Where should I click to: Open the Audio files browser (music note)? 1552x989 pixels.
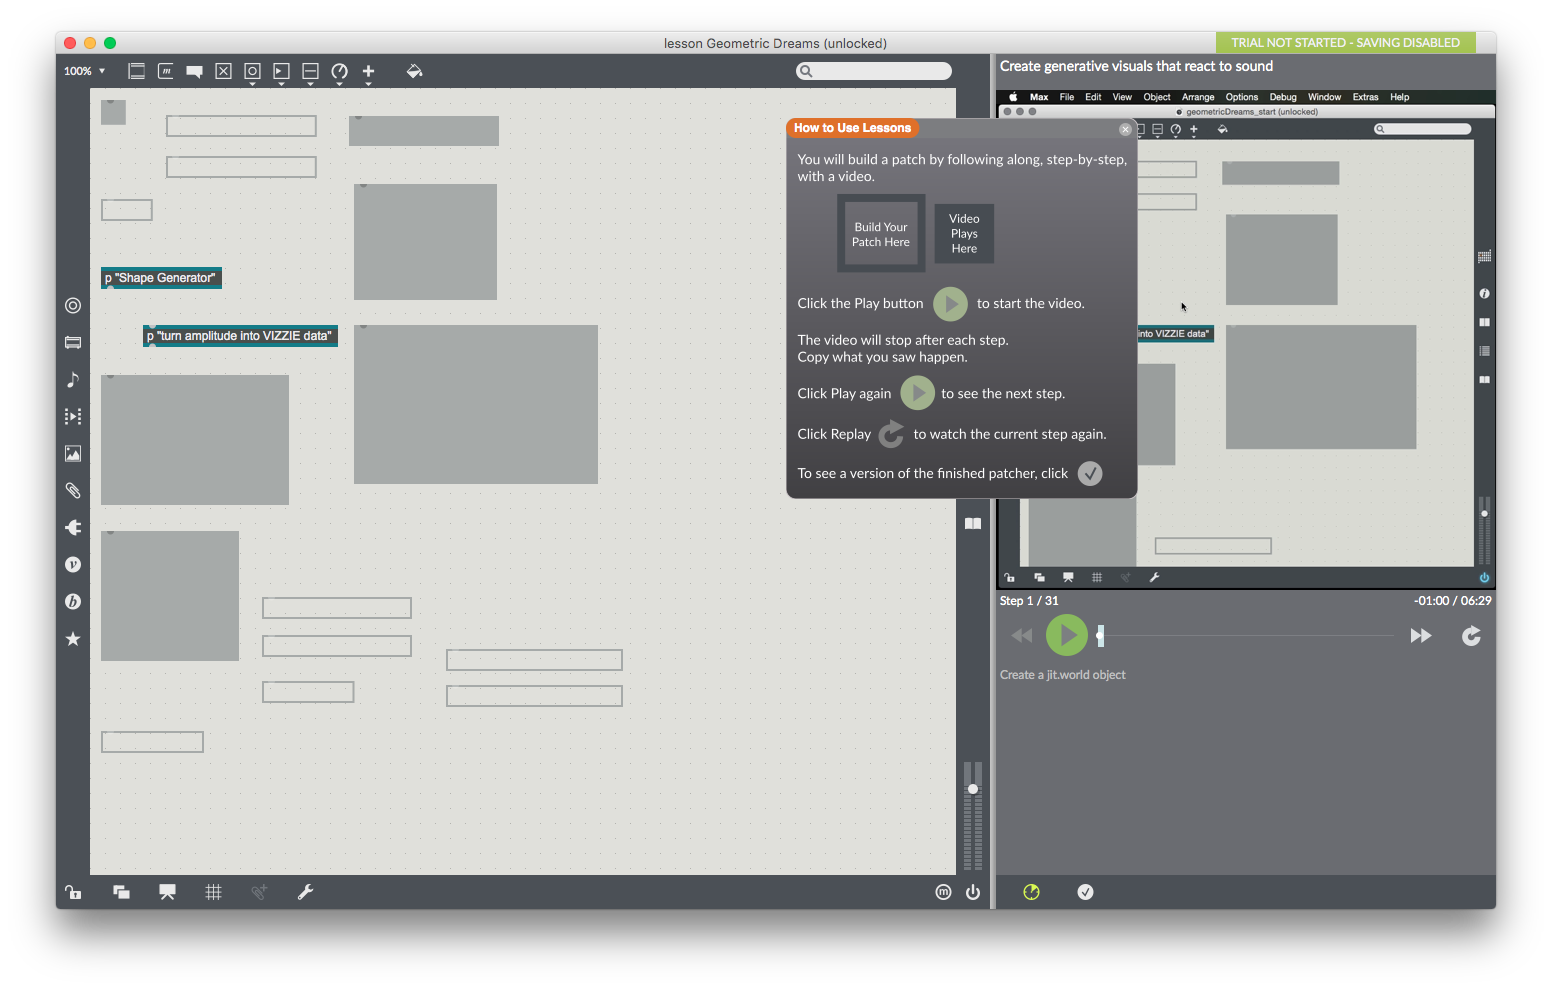[x=73, y=380]
